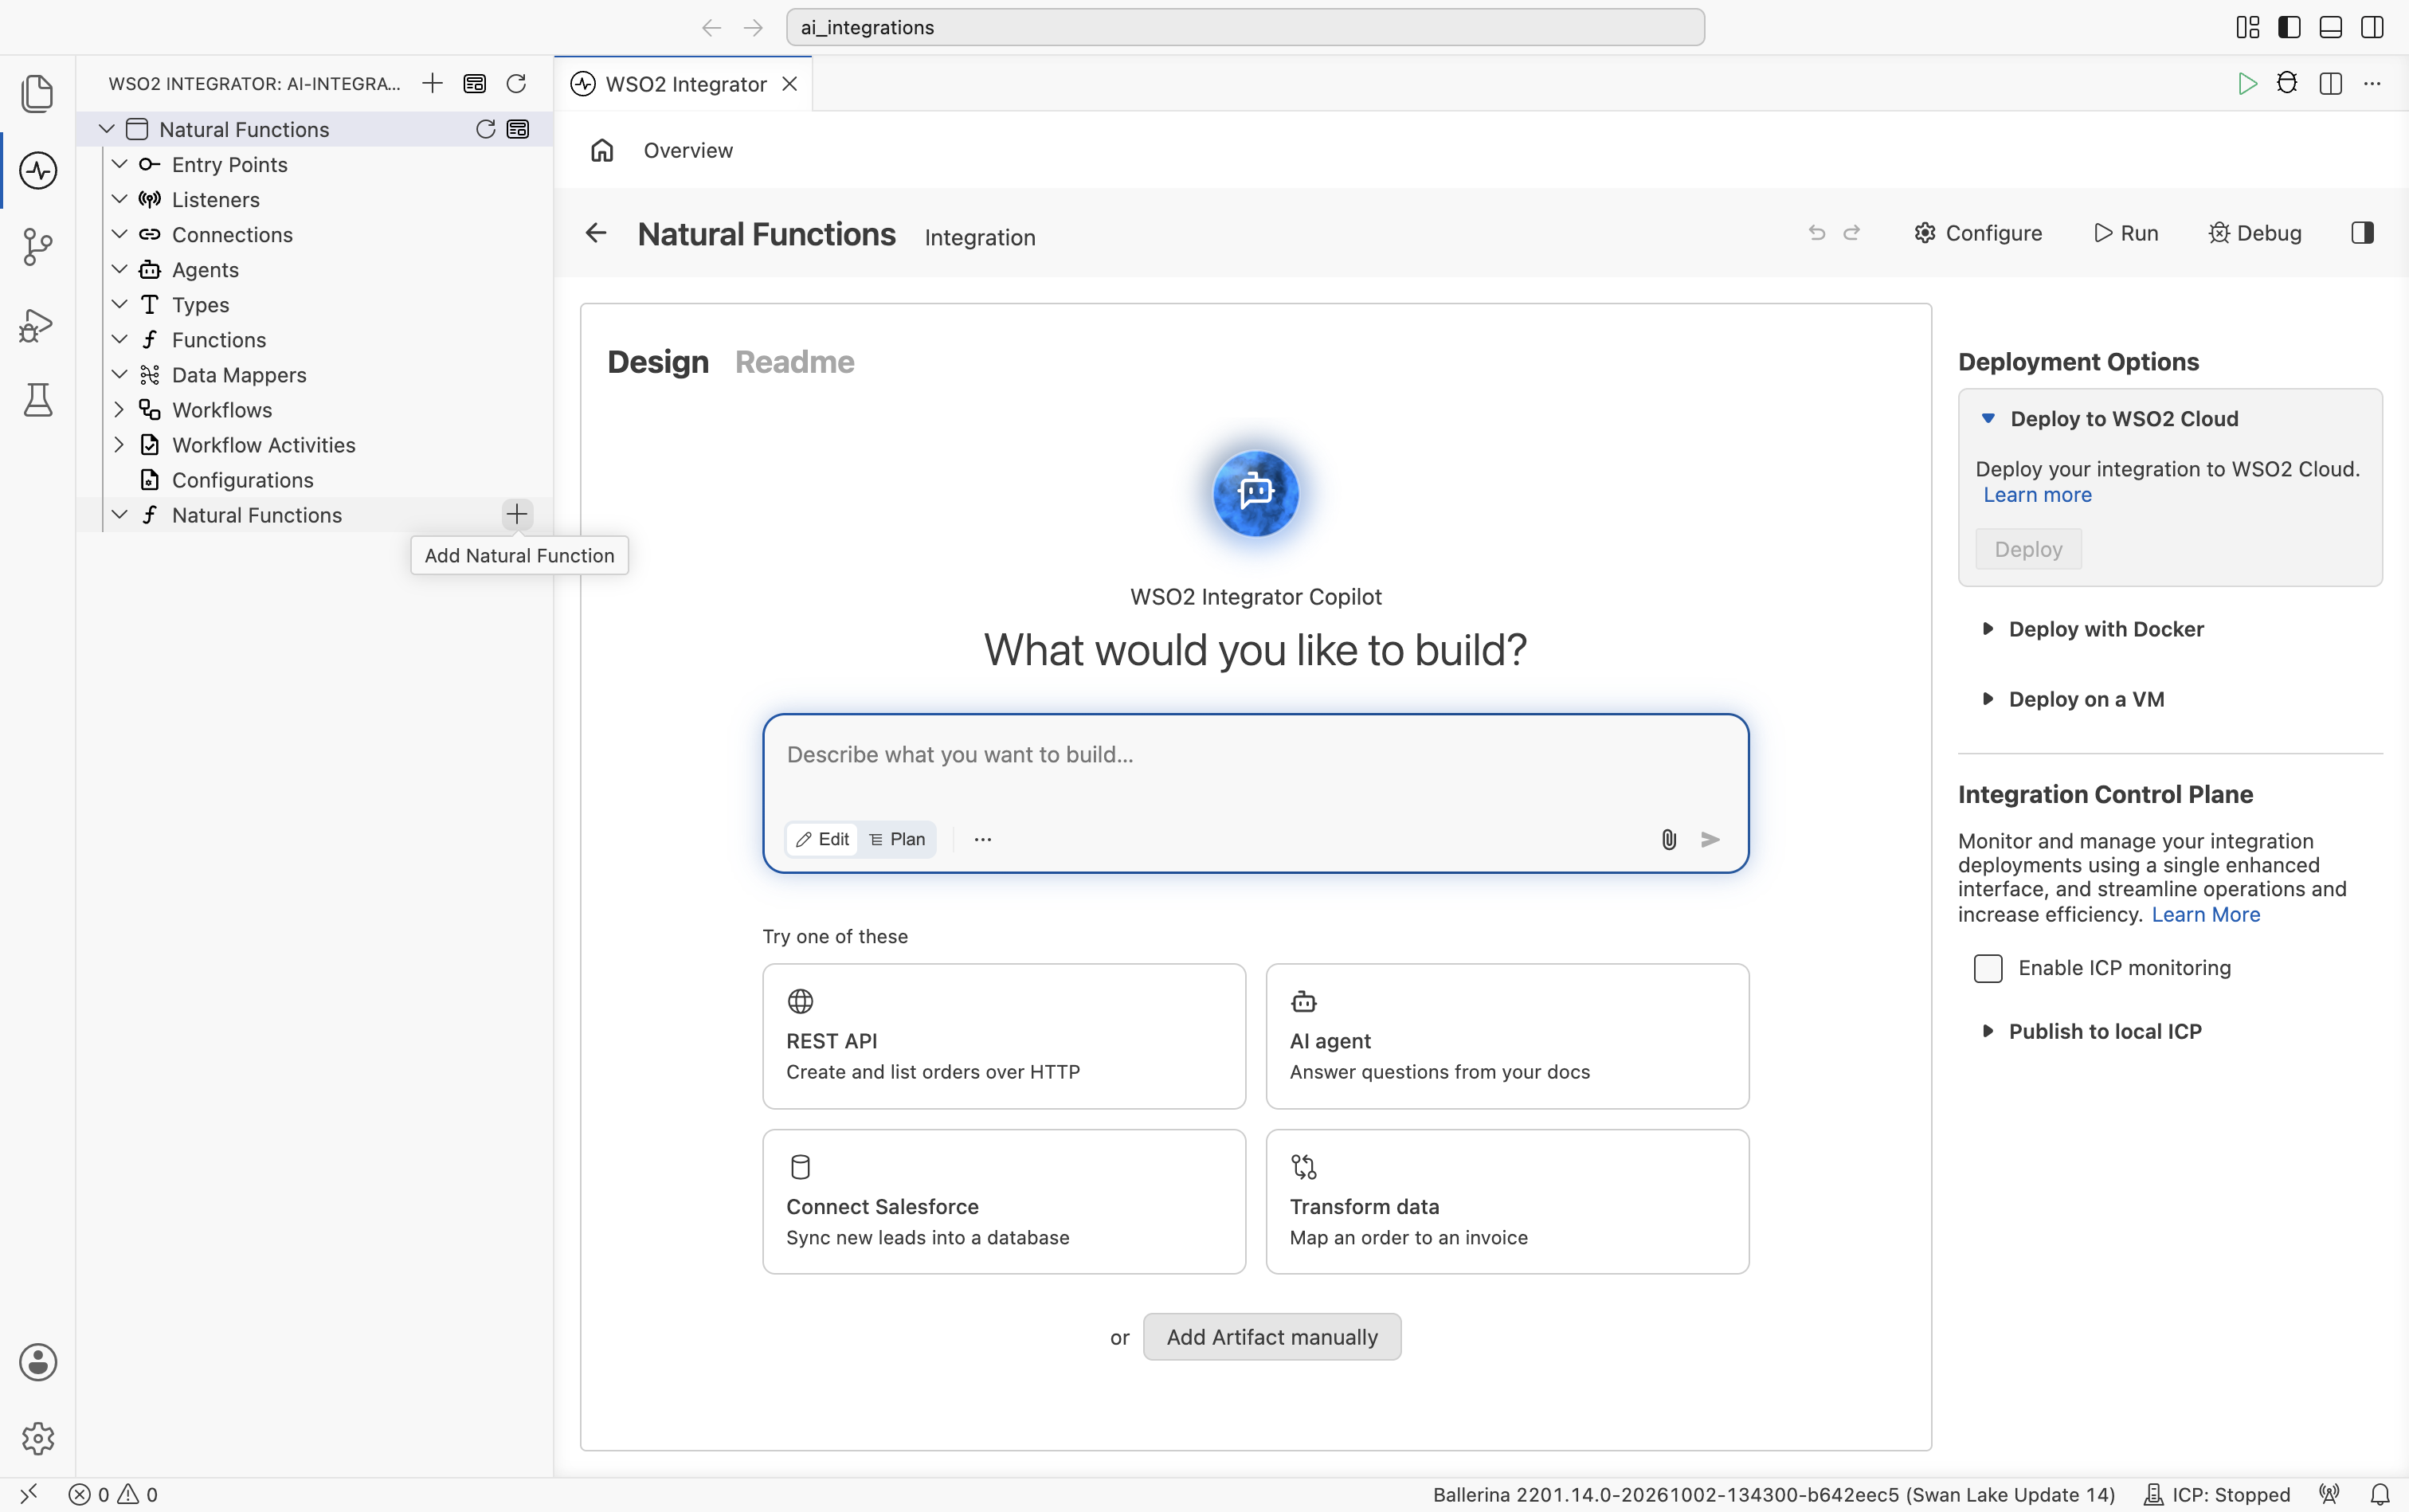Click the Add Natural Function plus icon
Viewport: 2409px width, 1512px height.
click(x=517, y=514)
